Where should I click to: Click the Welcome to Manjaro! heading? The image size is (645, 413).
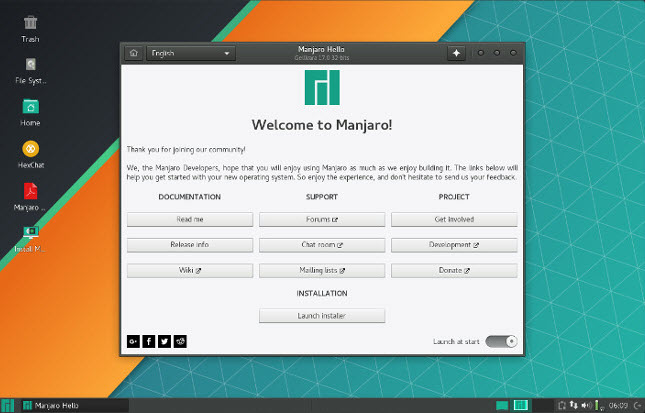pyautogui.click(x=322, y=125)
